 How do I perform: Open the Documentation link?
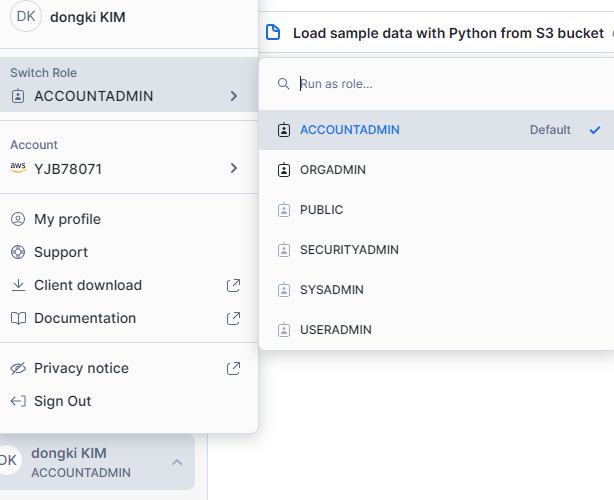(x=85, y=318)
